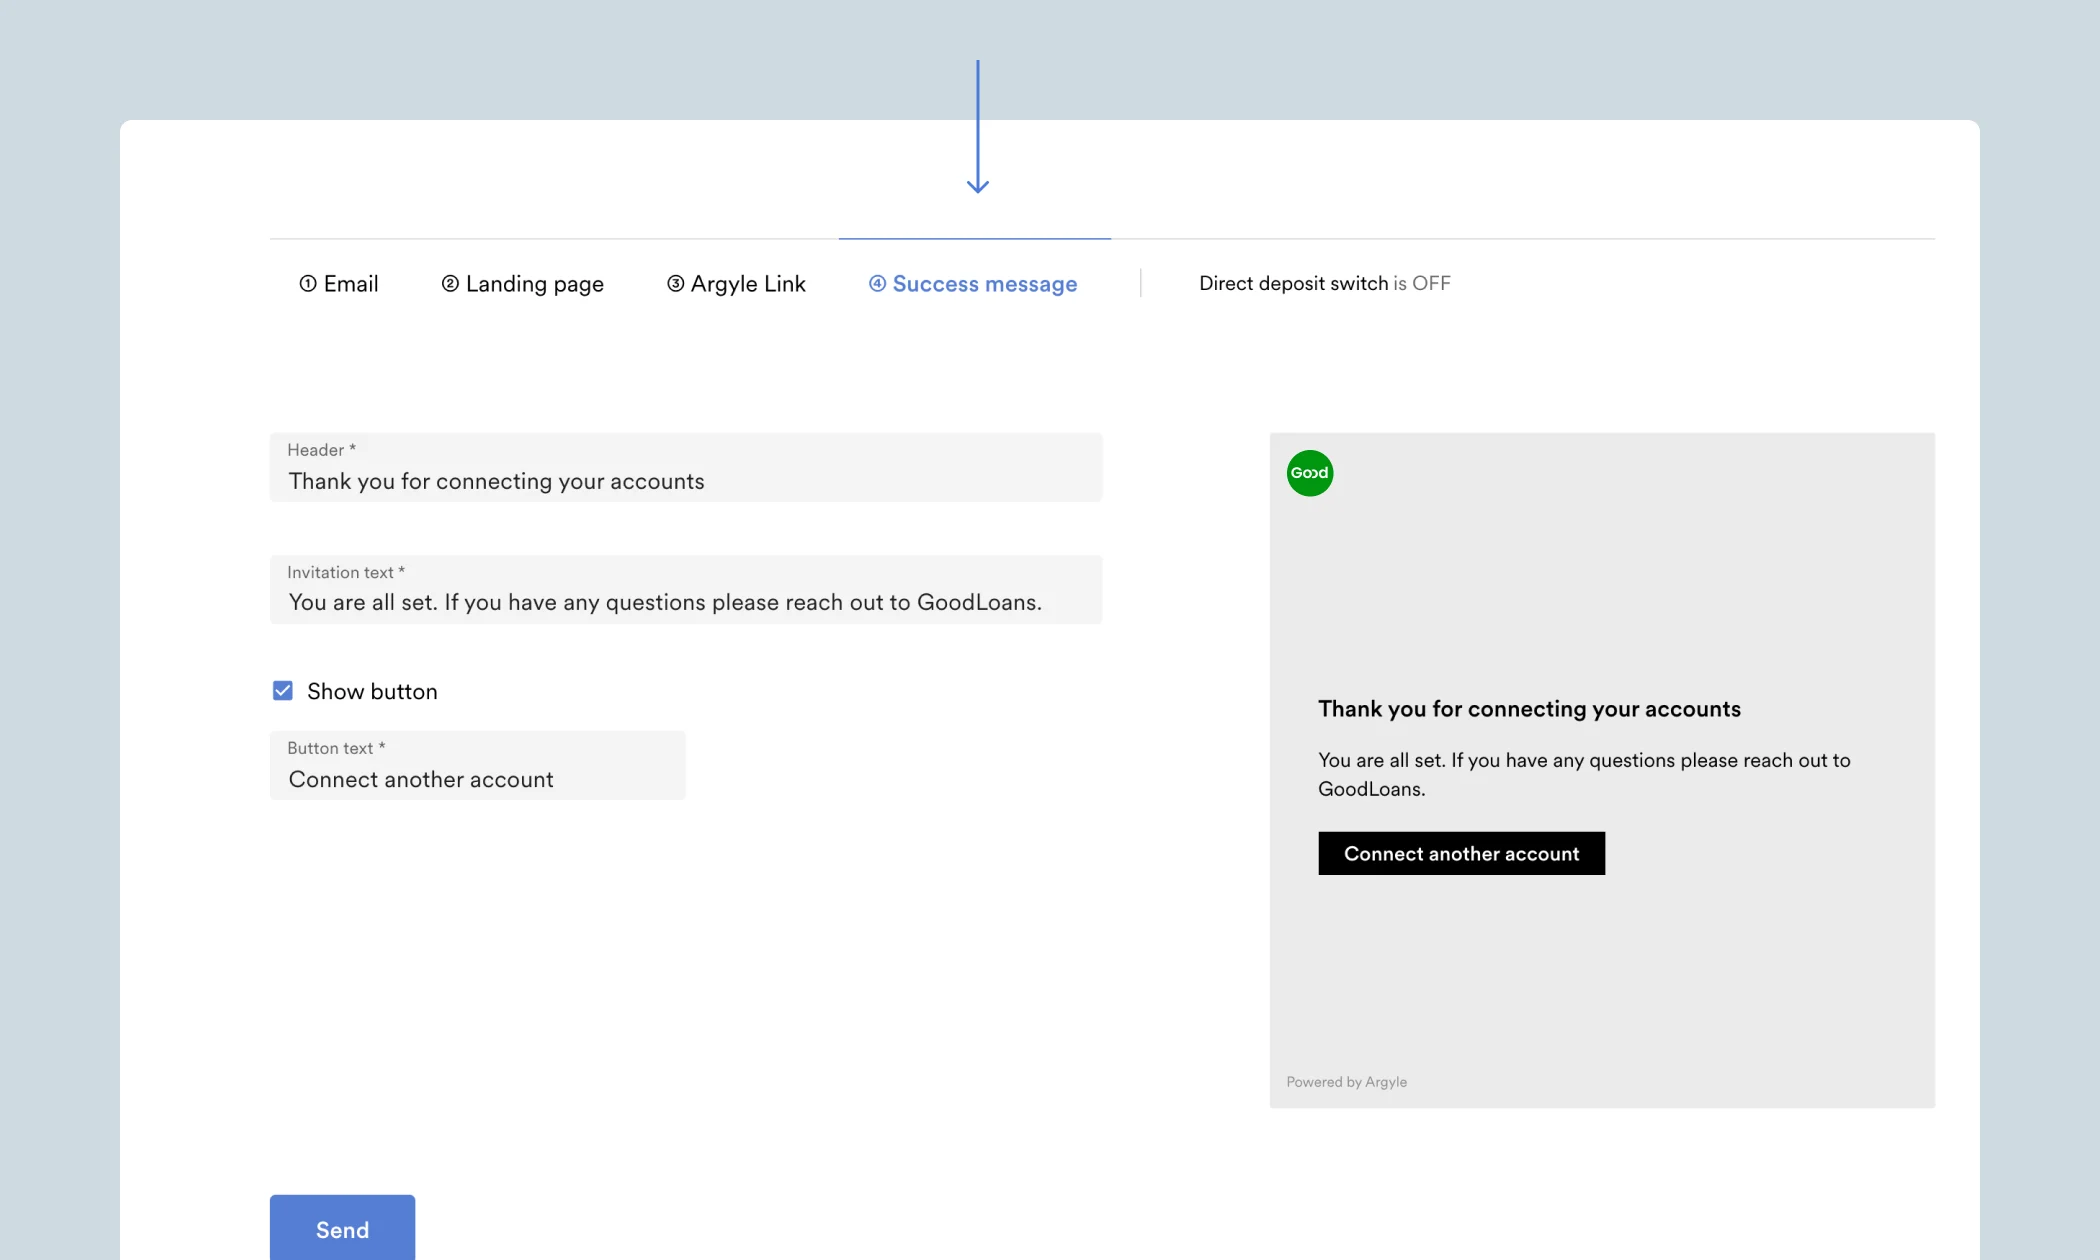Click the Powered by Argyle text

(x=1346, y=1082)
